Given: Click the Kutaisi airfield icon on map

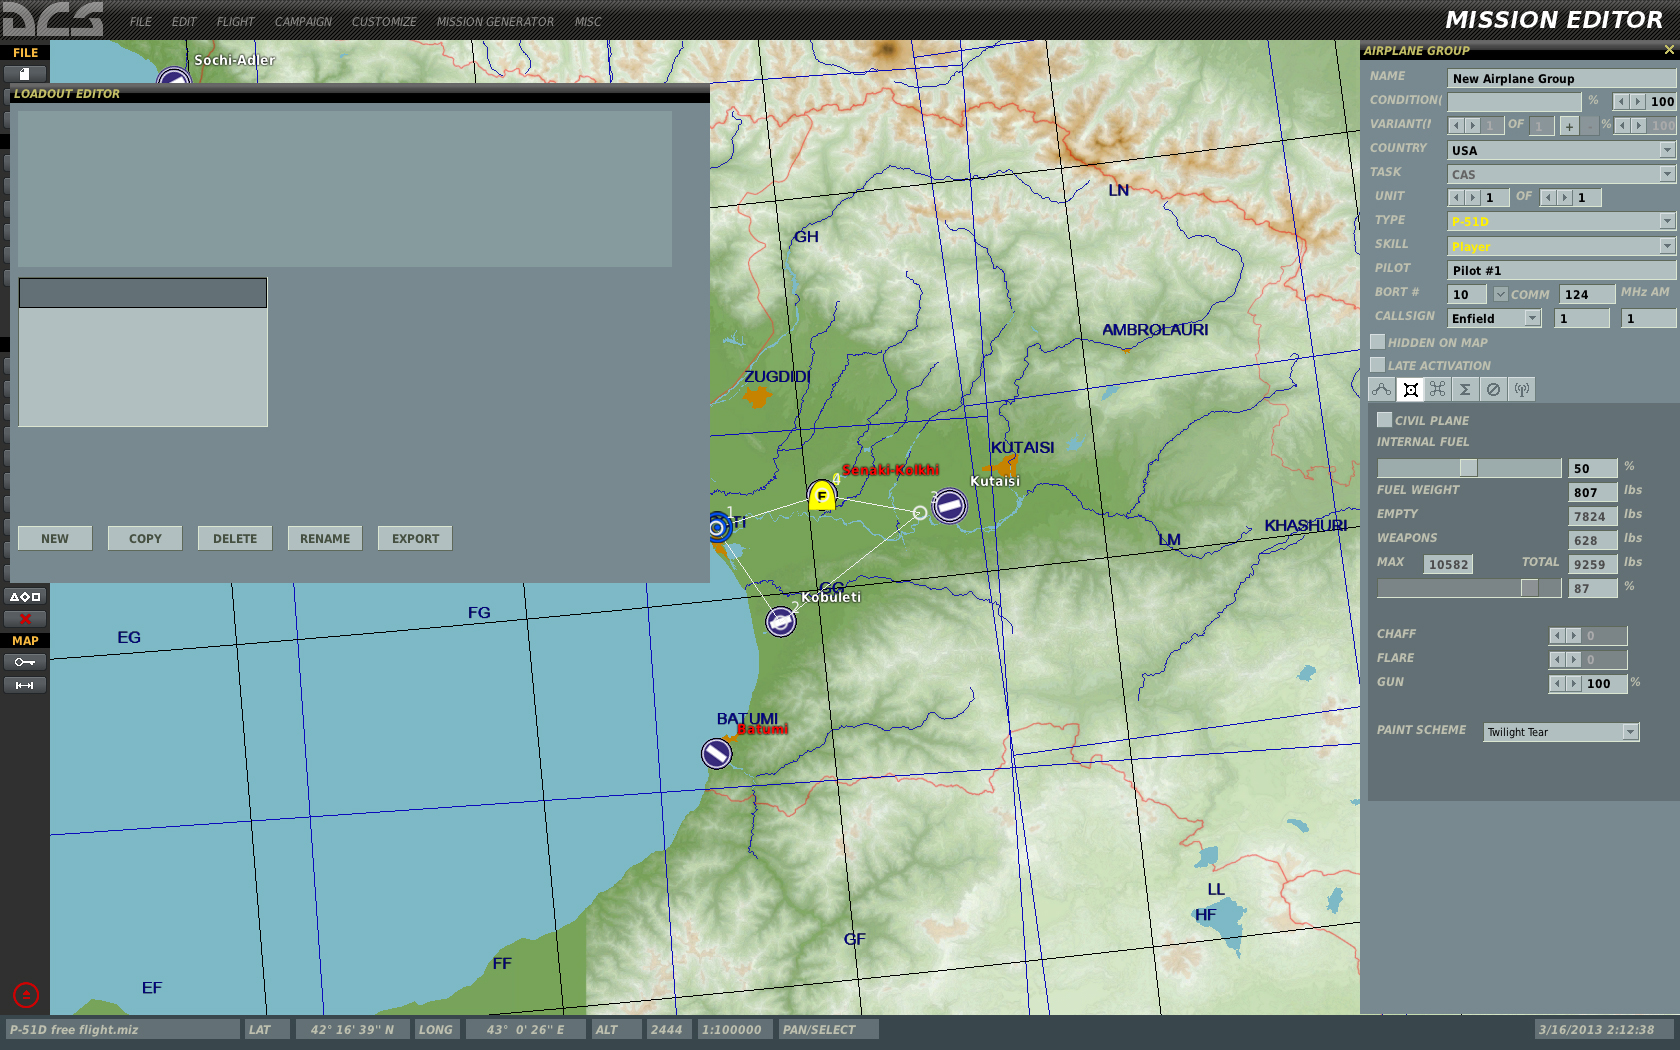Looking at the screenshot, I should 950,506.
